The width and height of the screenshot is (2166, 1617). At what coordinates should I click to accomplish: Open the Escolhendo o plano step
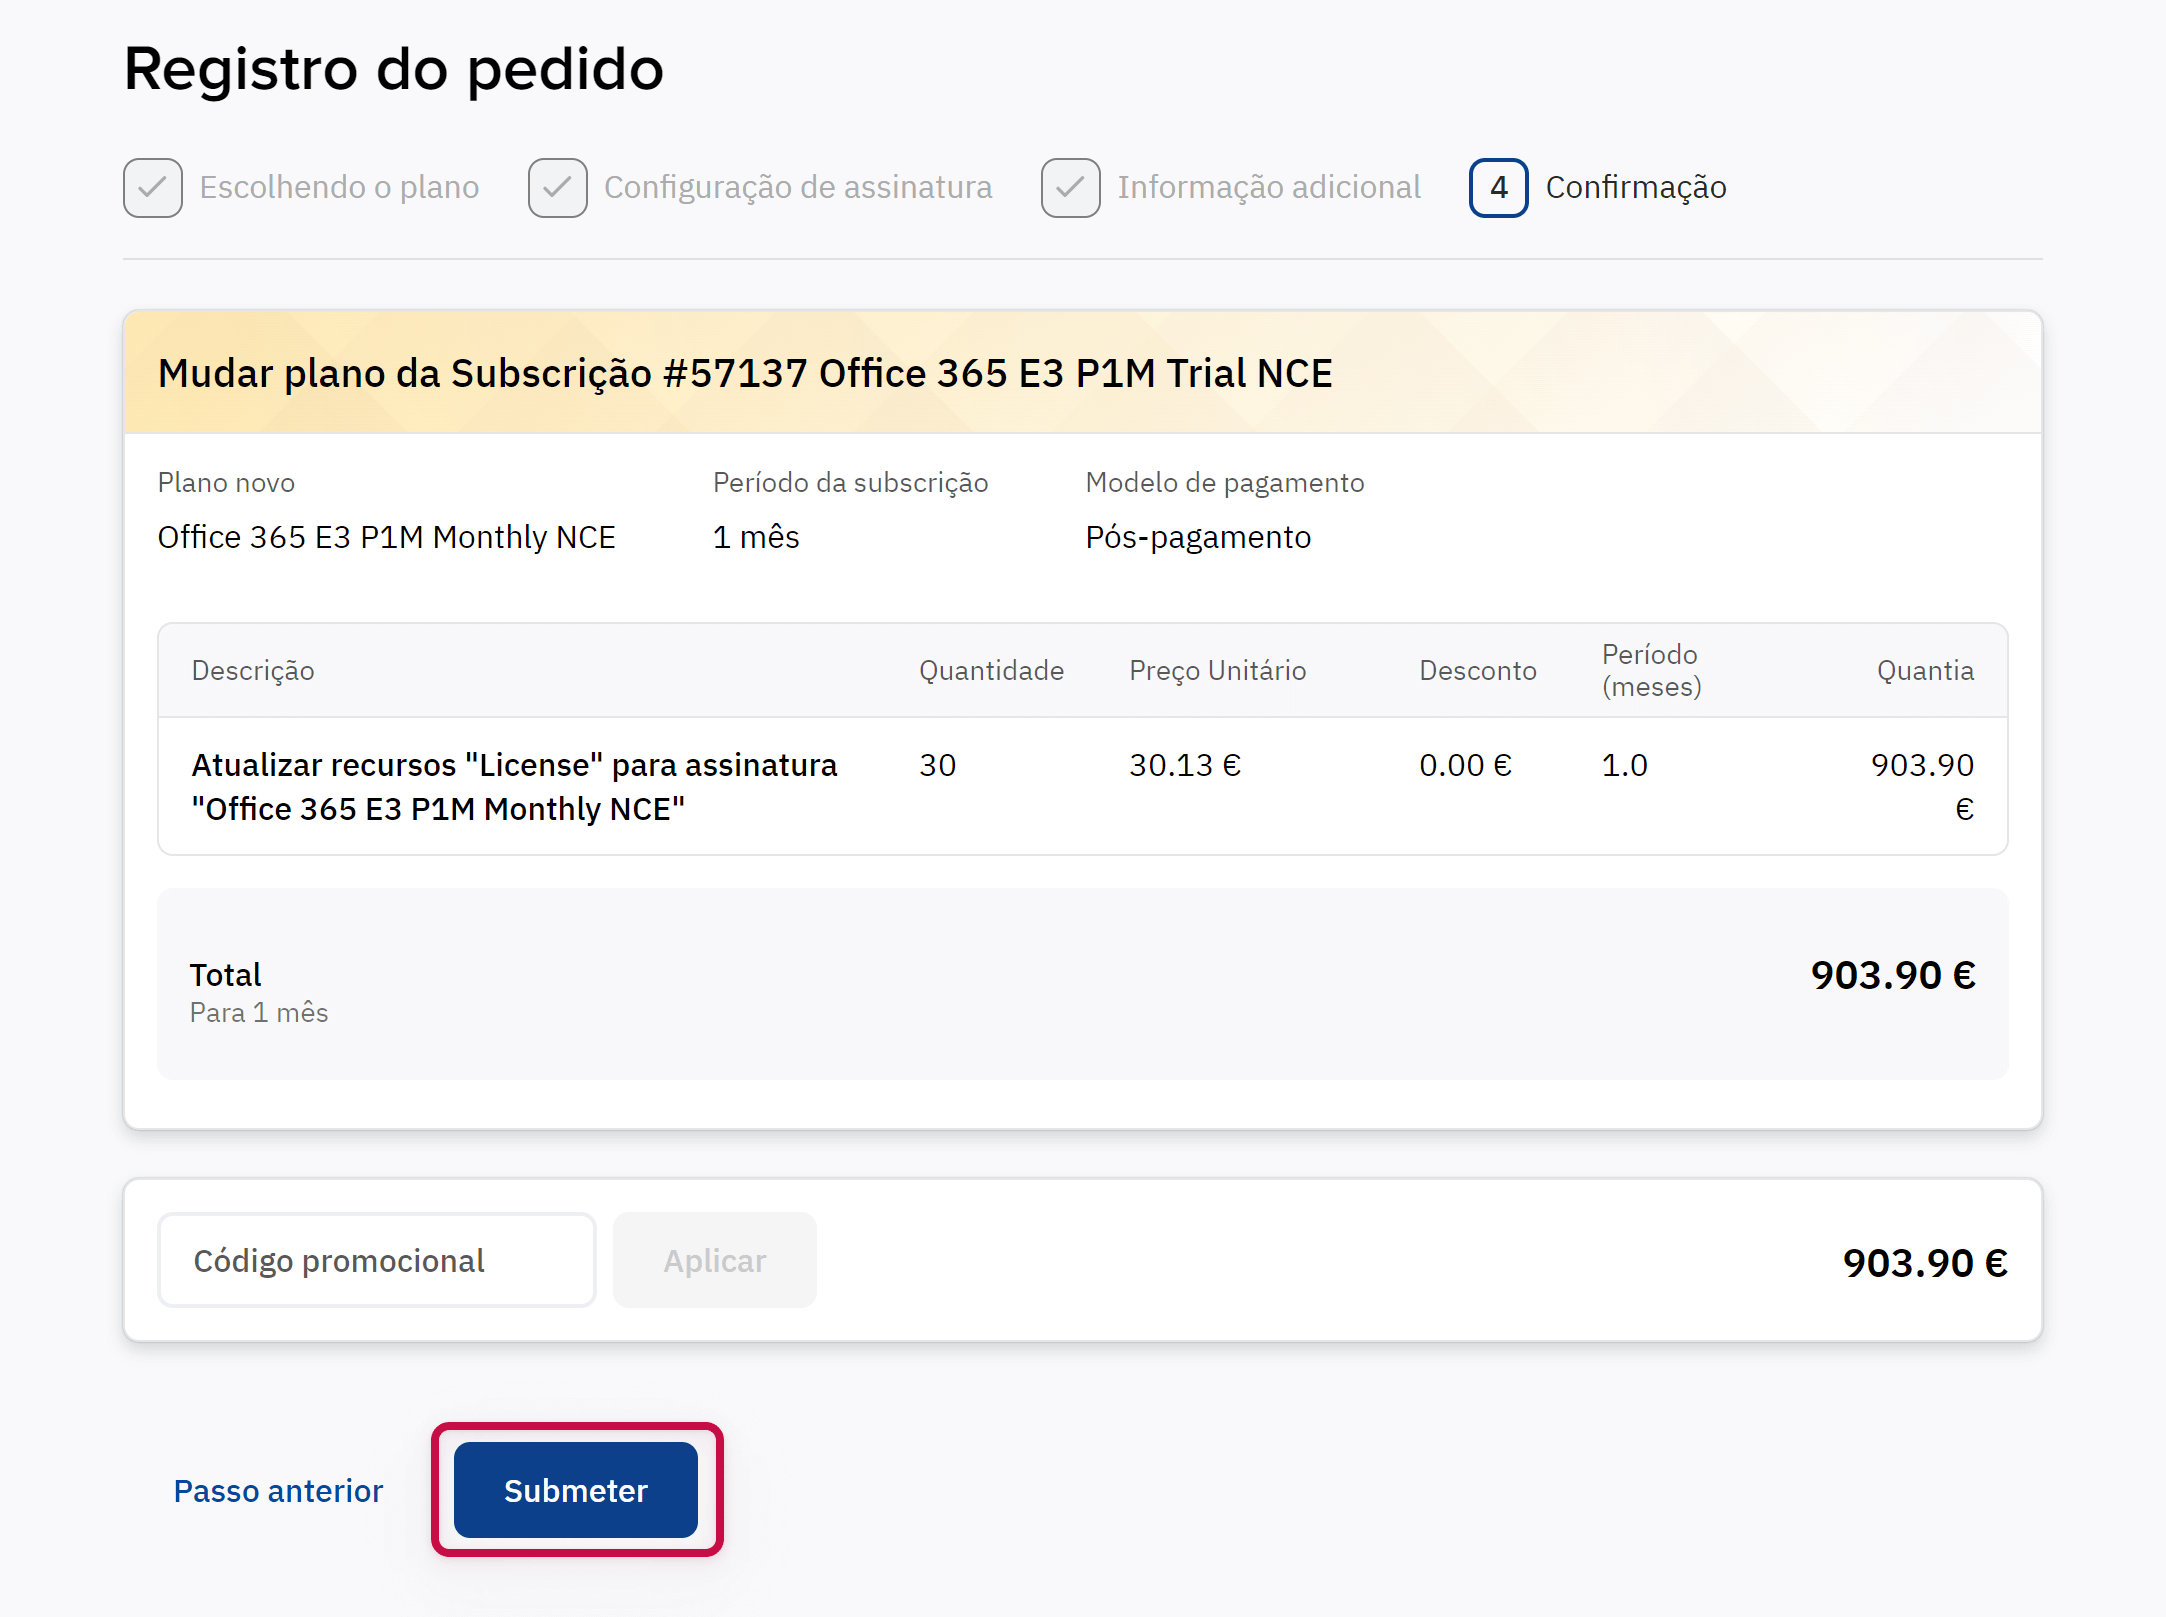339,187
